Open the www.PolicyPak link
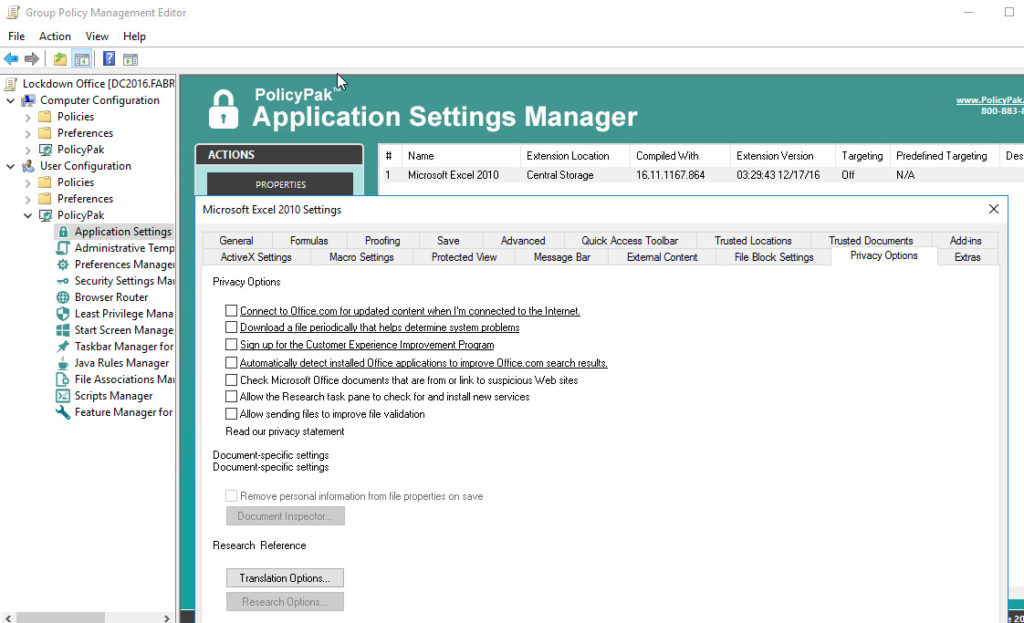The width and height of the screenshot is (1024, 623). coord(989,100)
